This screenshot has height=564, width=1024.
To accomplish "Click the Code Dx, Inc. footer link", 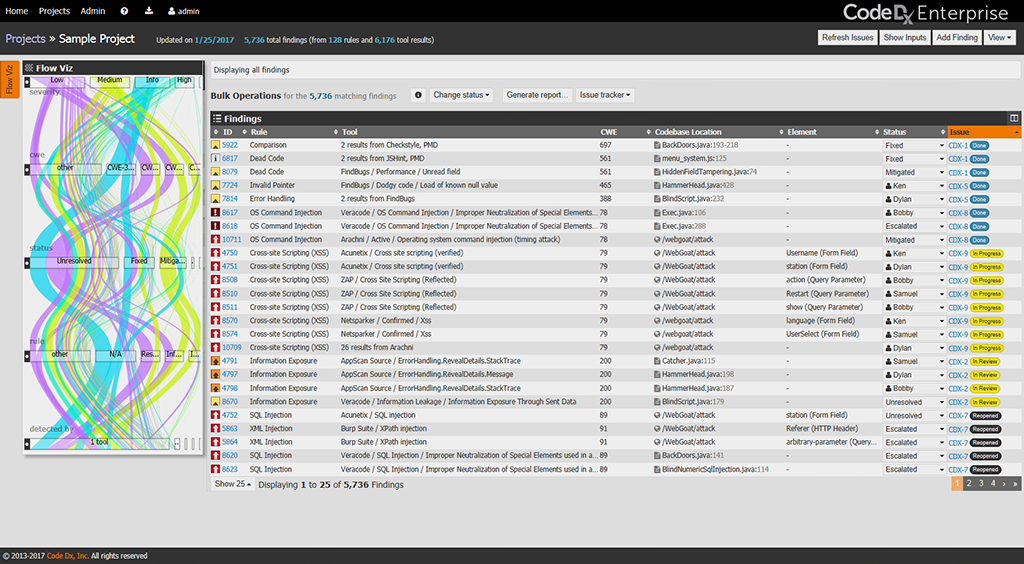I will click(68, 556).
